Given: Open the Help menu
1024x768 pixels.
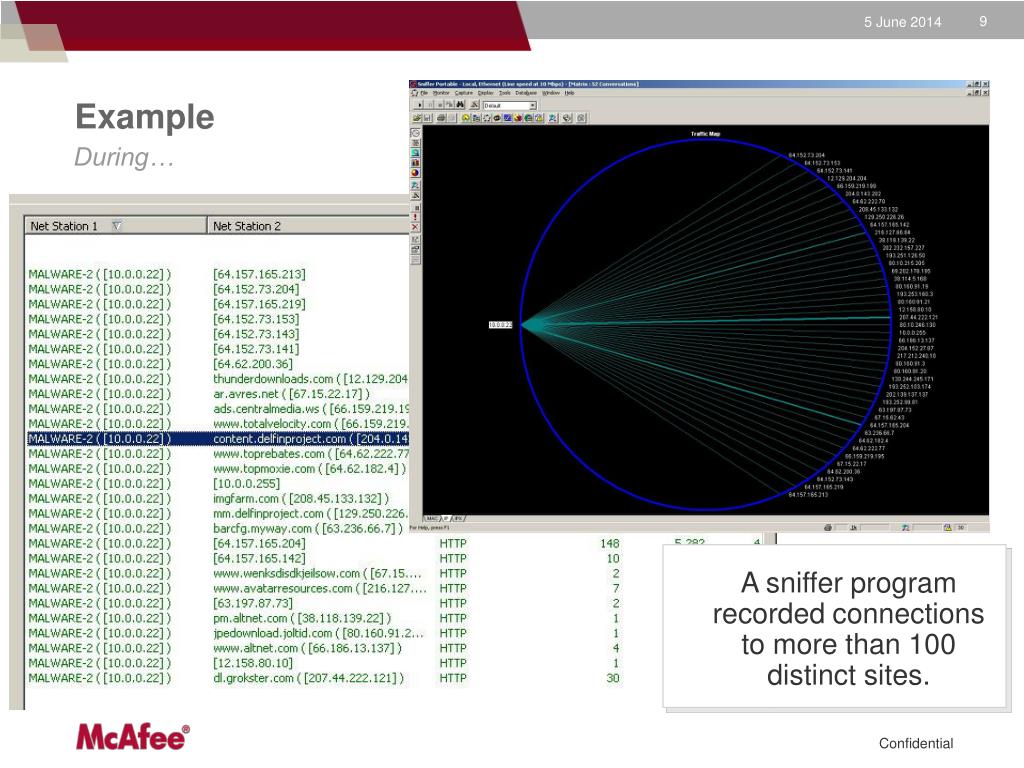Looking at the screenshot, I should (x=569, y=93).
